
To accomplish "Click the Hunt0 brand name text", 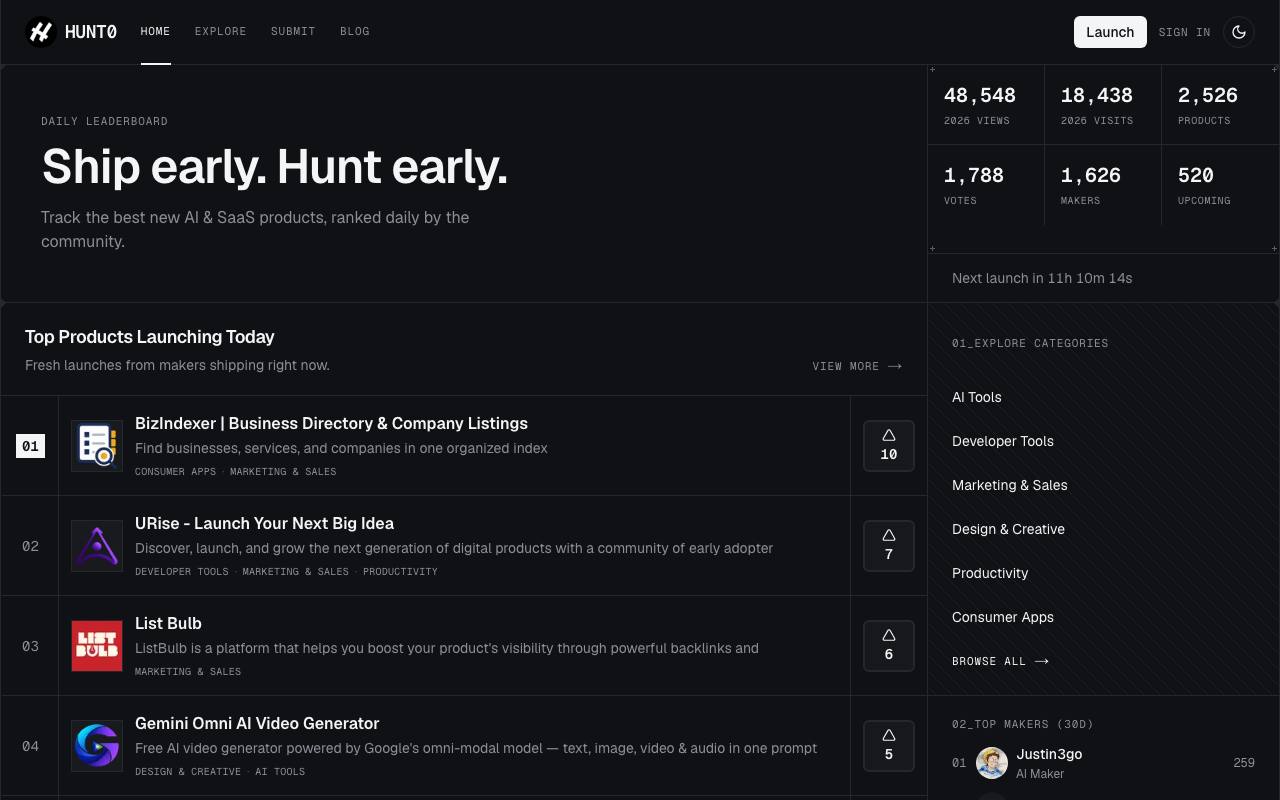I will (x=91, y=32).
